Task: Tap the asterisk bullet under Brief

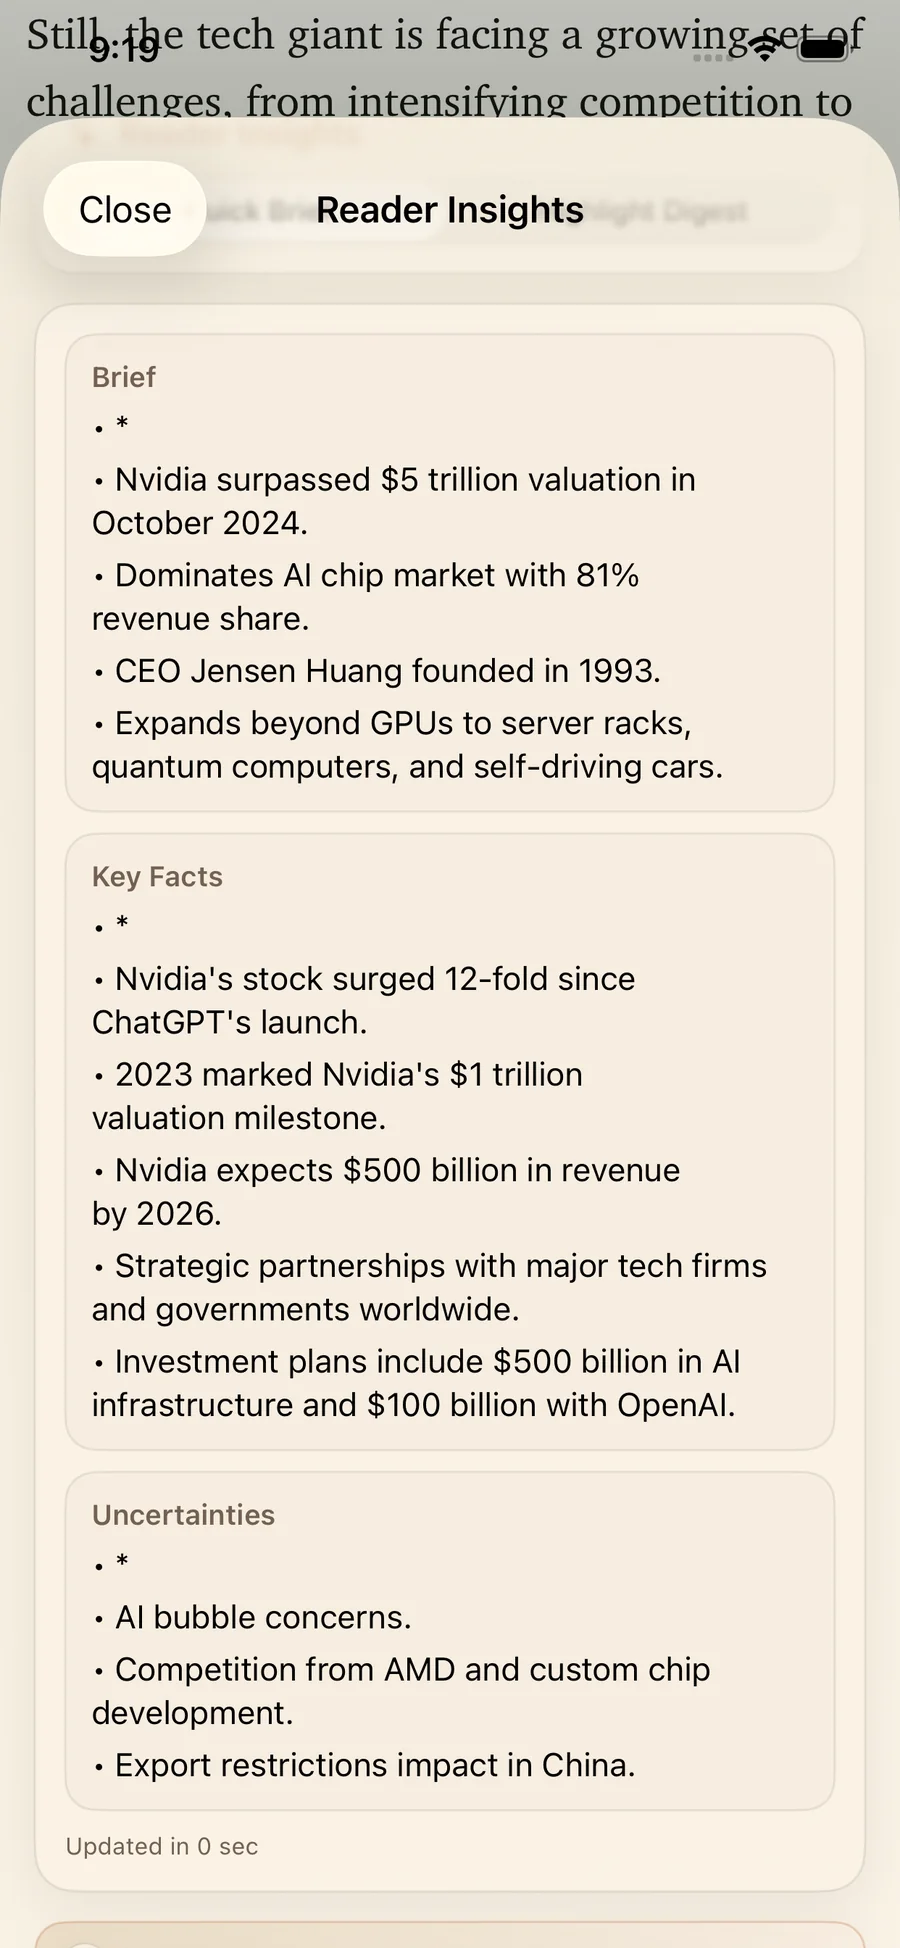Action: 108,427
